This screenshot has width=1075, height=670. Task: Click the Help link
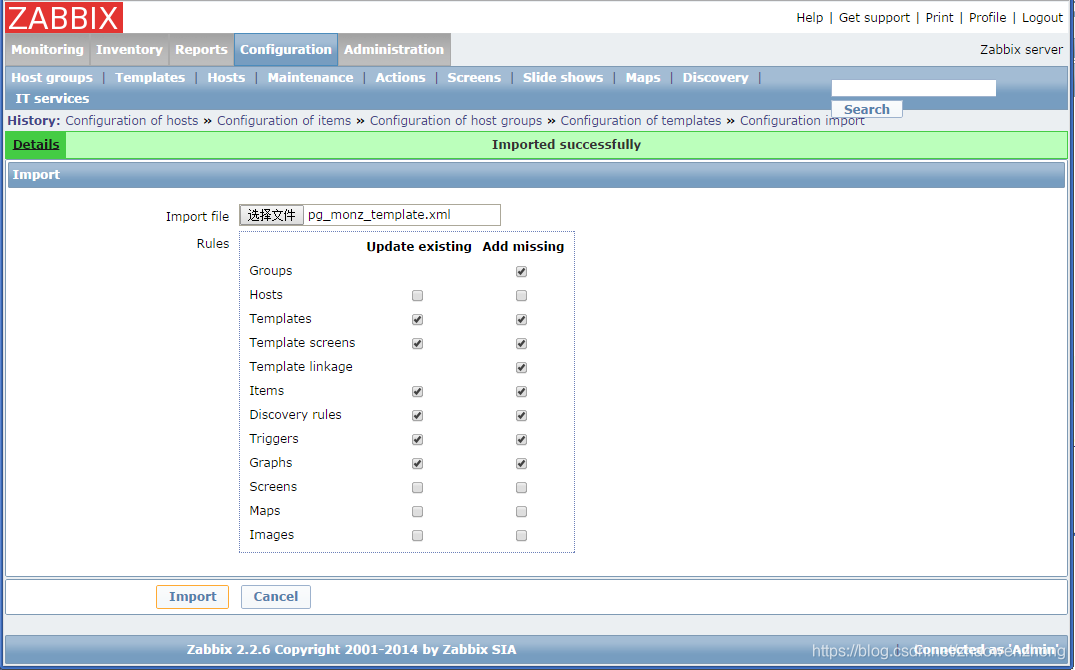coord(810,18)
